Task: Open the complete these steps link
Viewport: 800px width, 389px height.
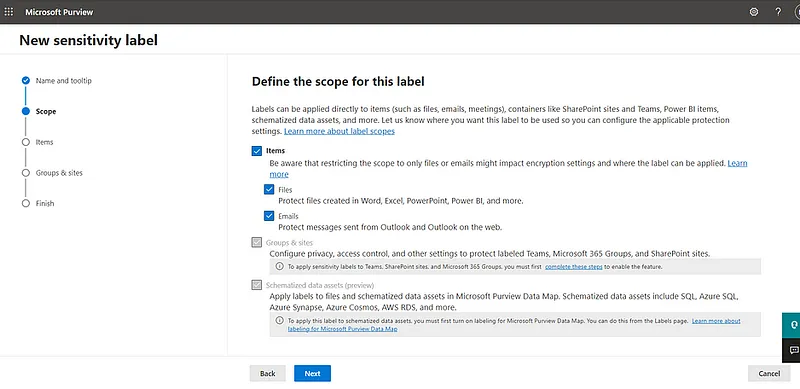Action: [574, 266]
